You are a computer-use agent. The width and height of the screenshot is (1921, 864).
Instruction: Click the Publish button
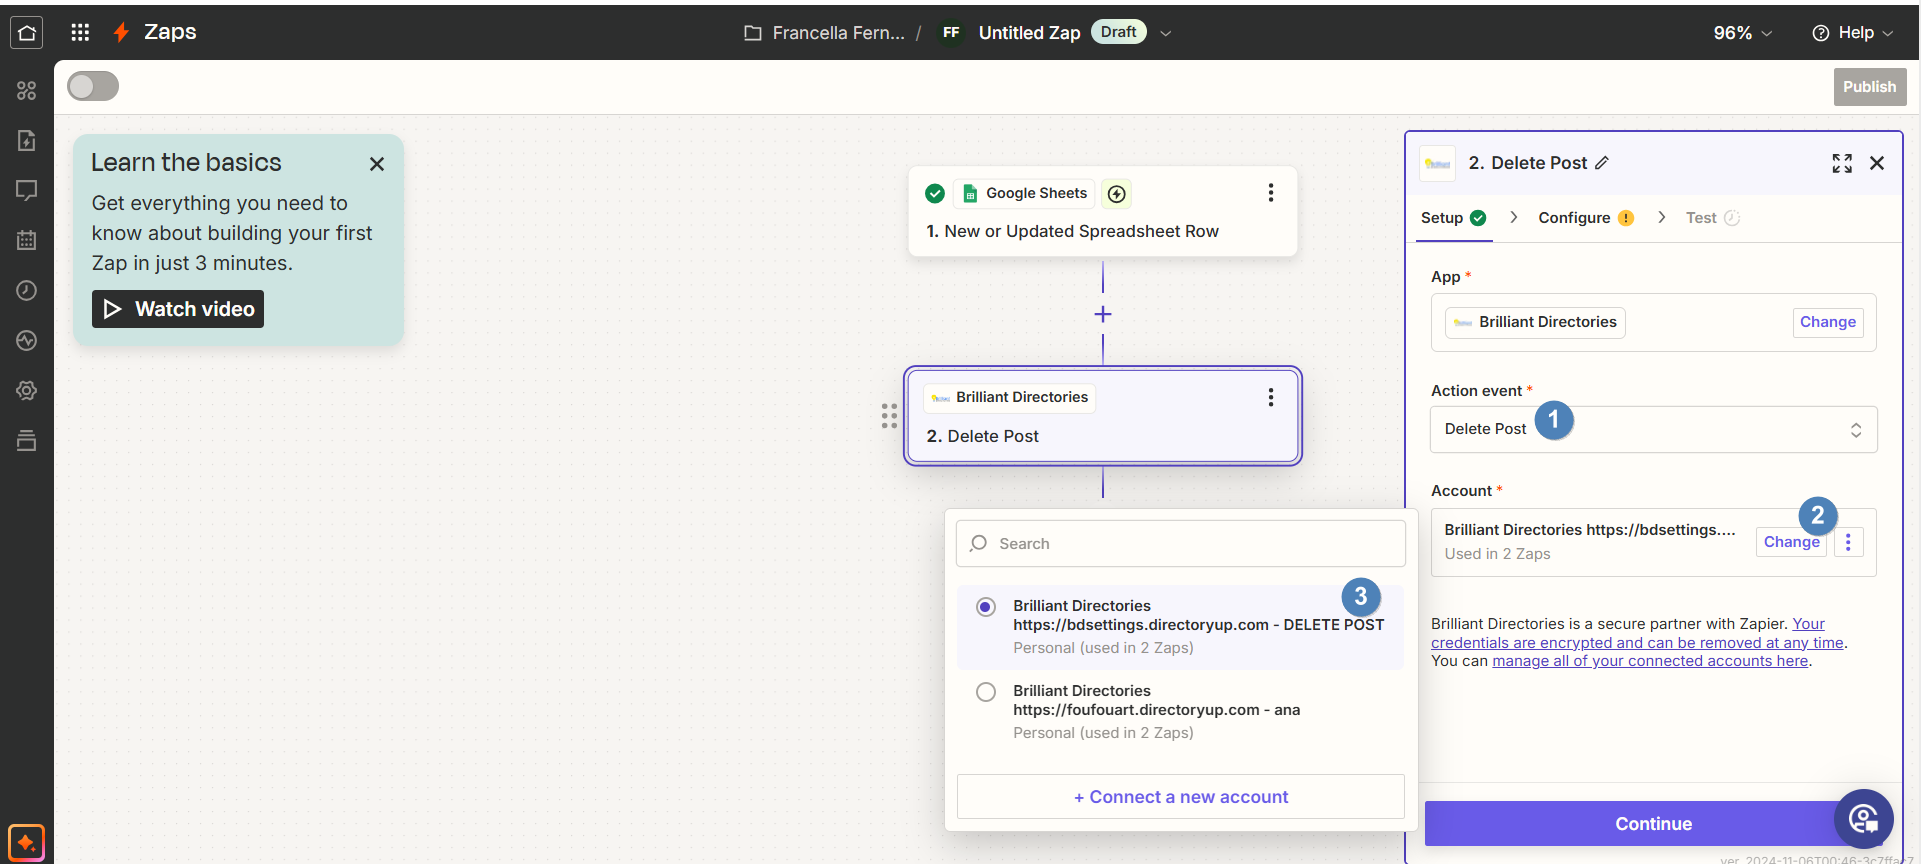[1869, 87]
